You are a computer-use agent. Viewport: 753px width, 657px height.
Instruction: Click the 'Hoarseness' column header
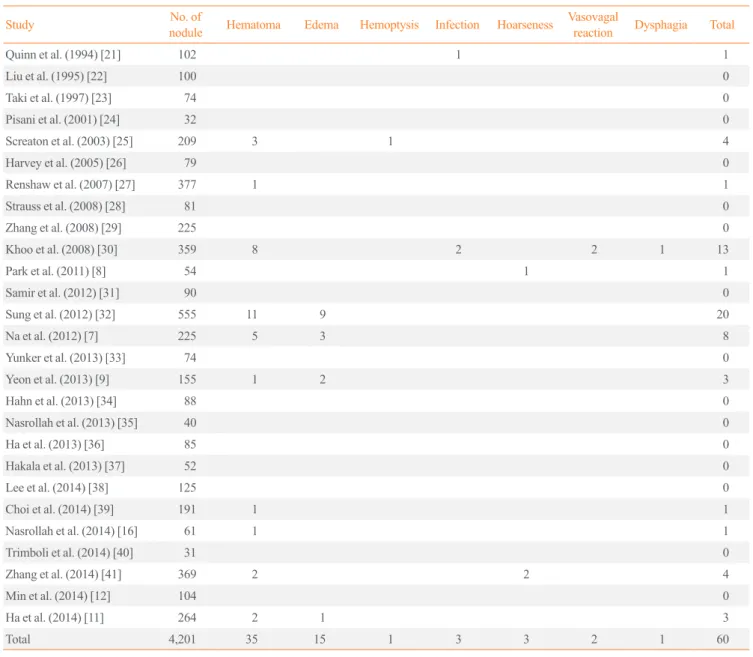pos(525,25)
